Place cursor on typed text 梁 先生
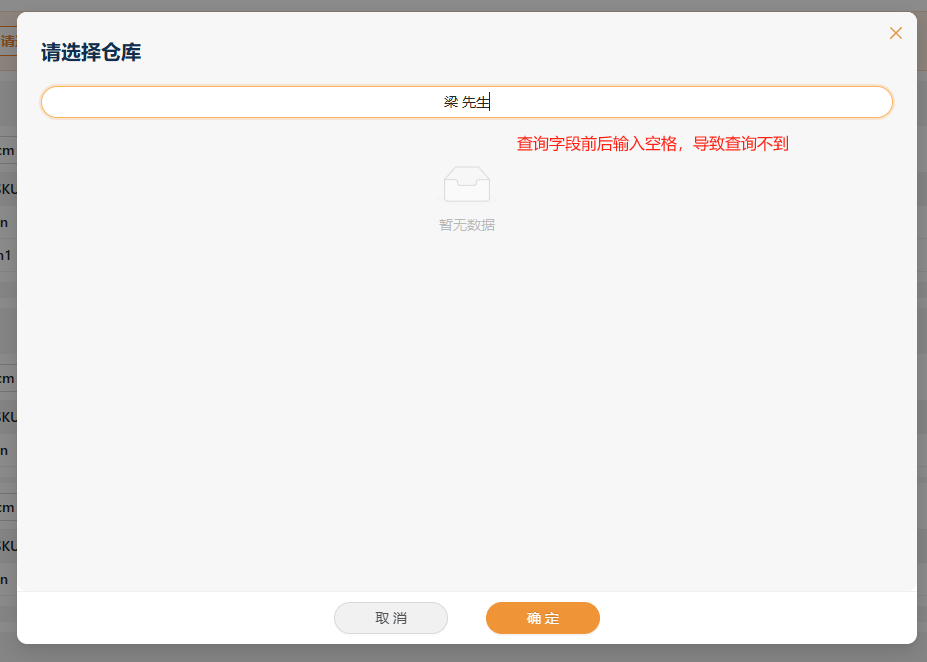Image resolution: width=927 pixels, height=662 pixels. (466, 102)
